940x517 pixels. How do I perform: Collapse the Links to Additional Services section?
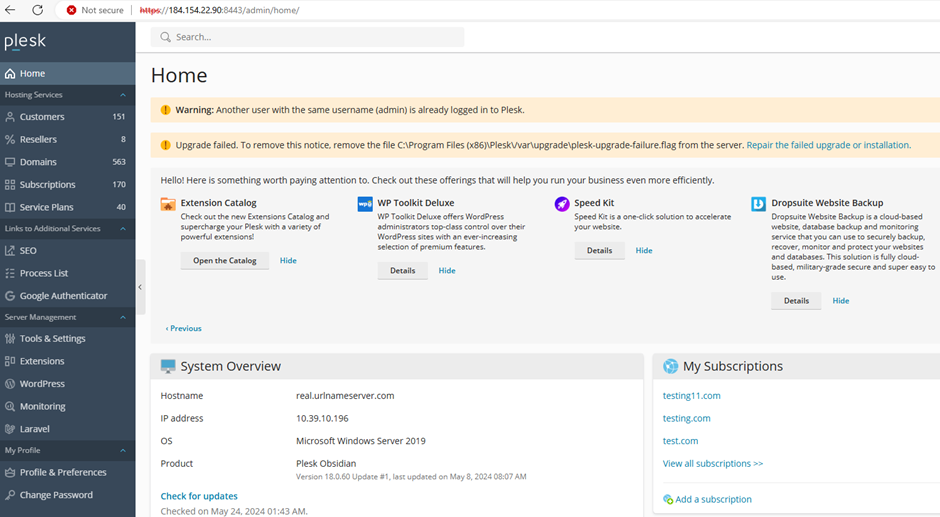click(123, 229)
